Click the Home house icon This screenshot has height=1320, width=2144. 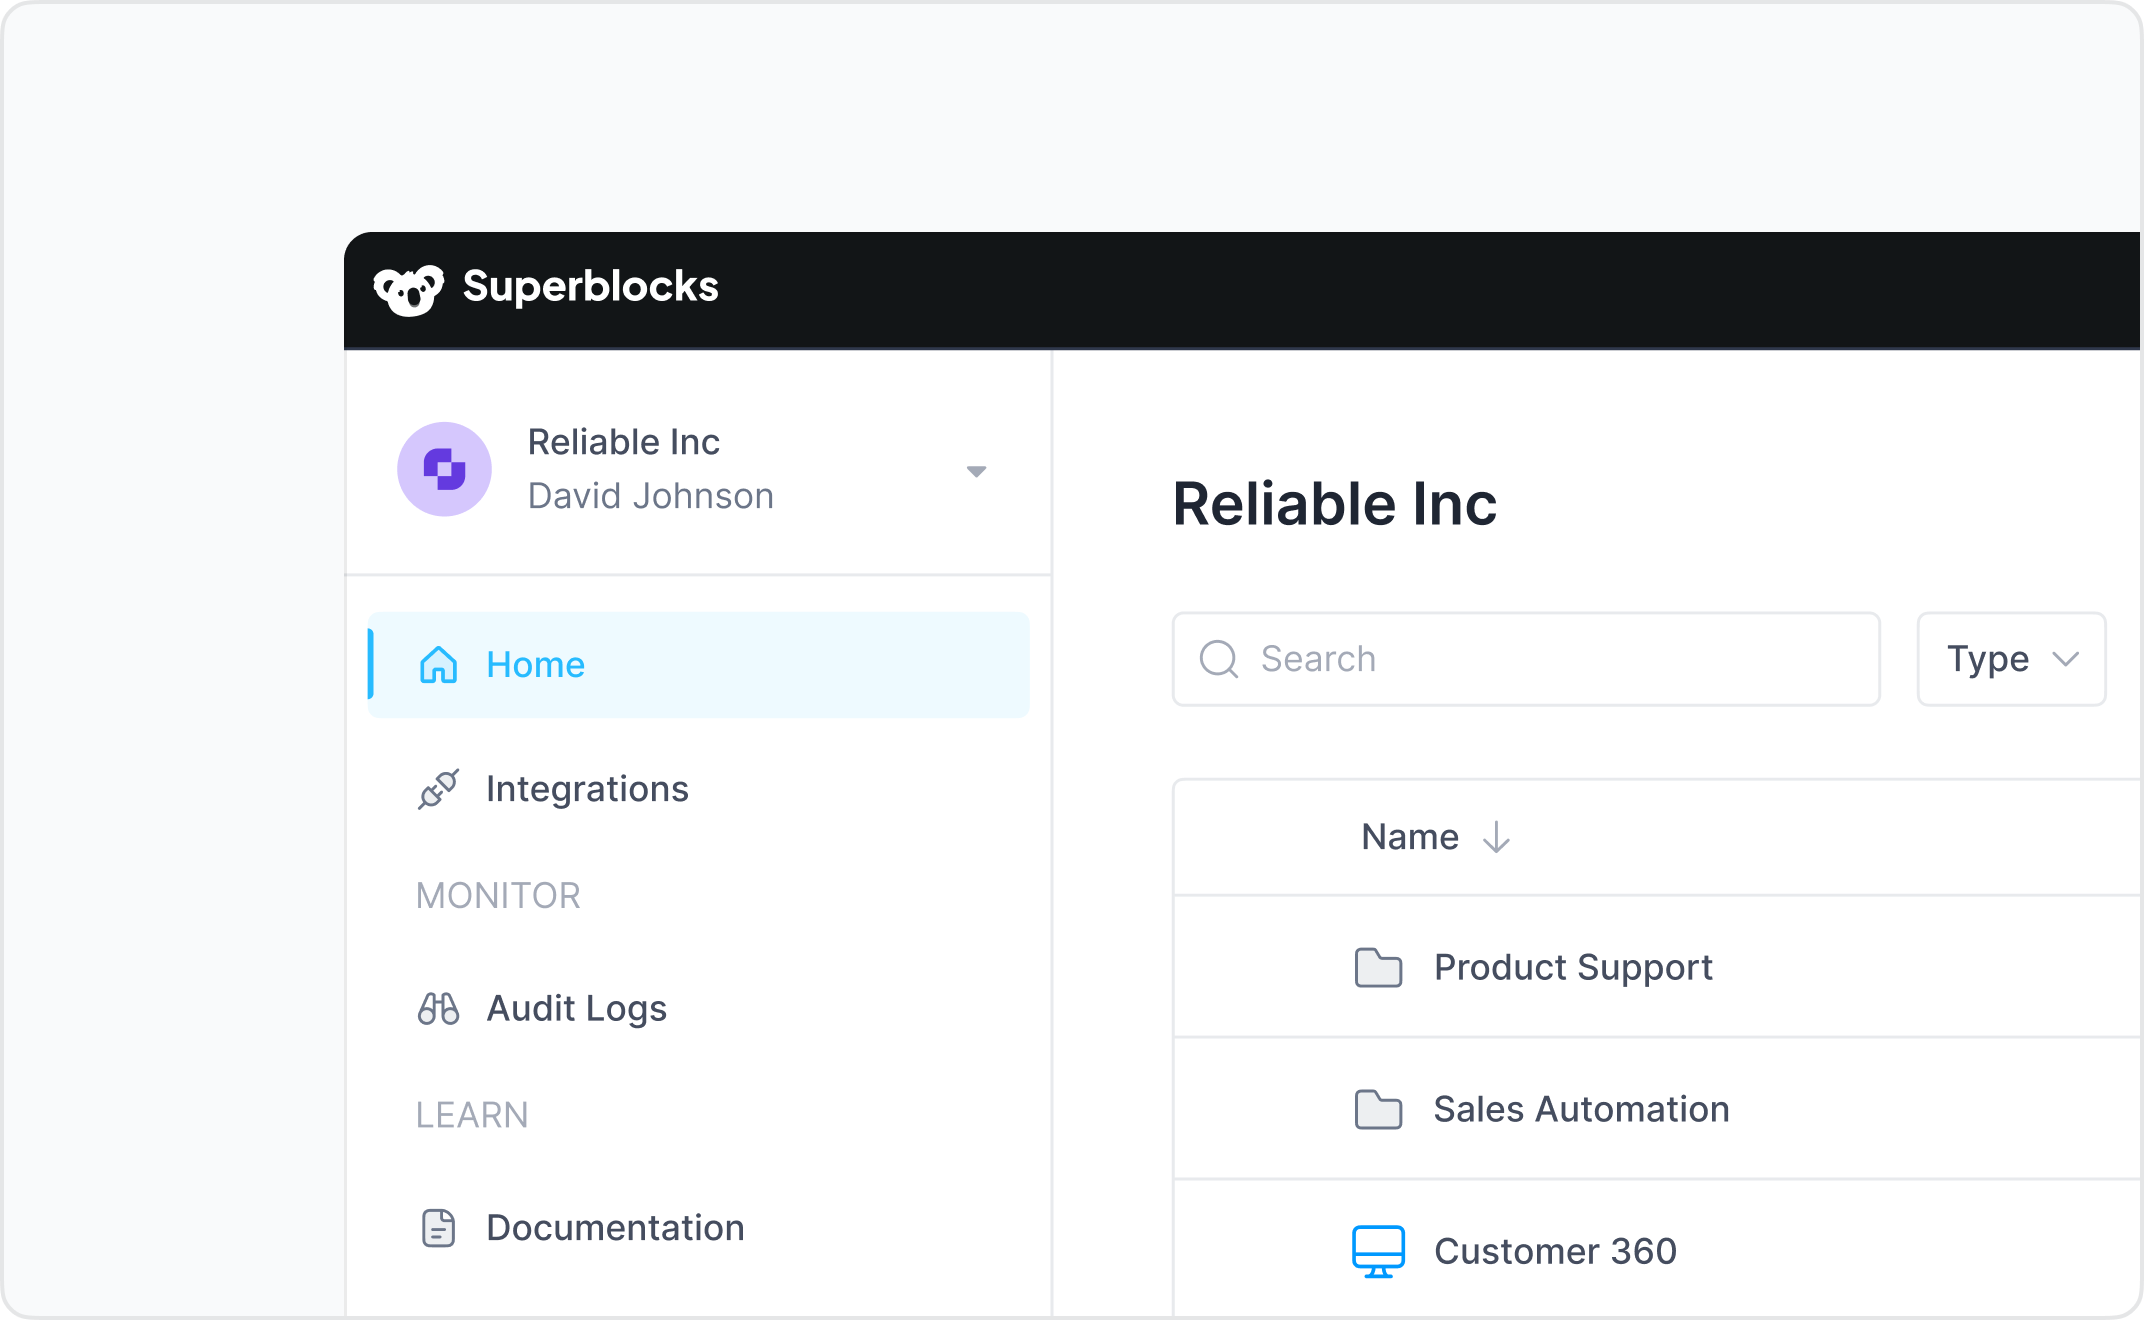pyautogui.click(x=438, y=665)
